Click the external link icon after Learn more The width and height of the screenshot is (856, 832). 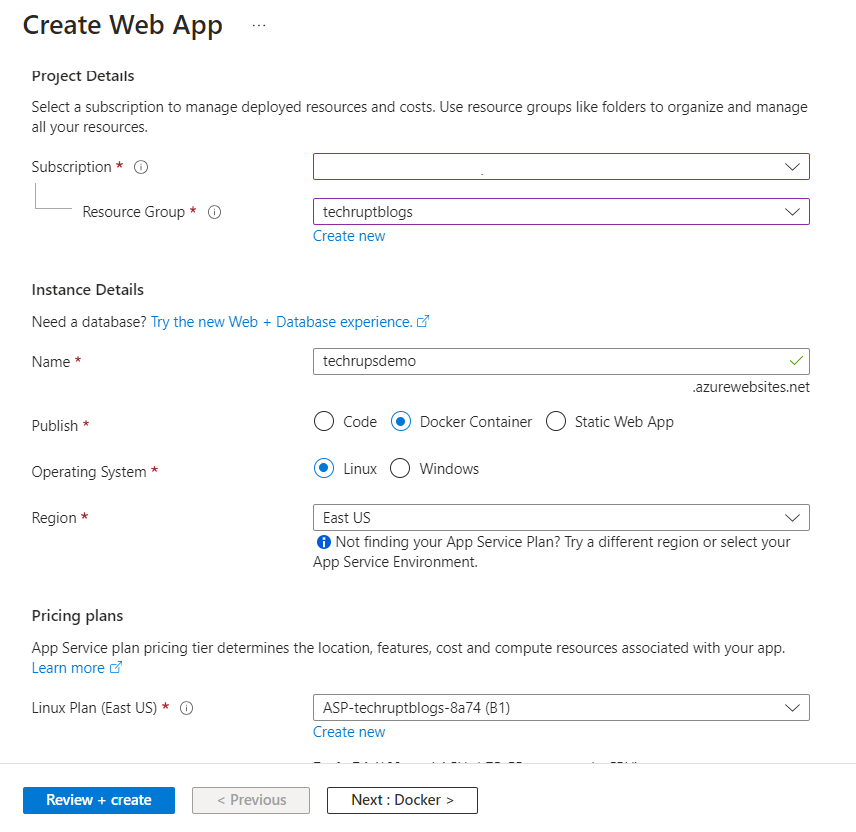(116, 668)
